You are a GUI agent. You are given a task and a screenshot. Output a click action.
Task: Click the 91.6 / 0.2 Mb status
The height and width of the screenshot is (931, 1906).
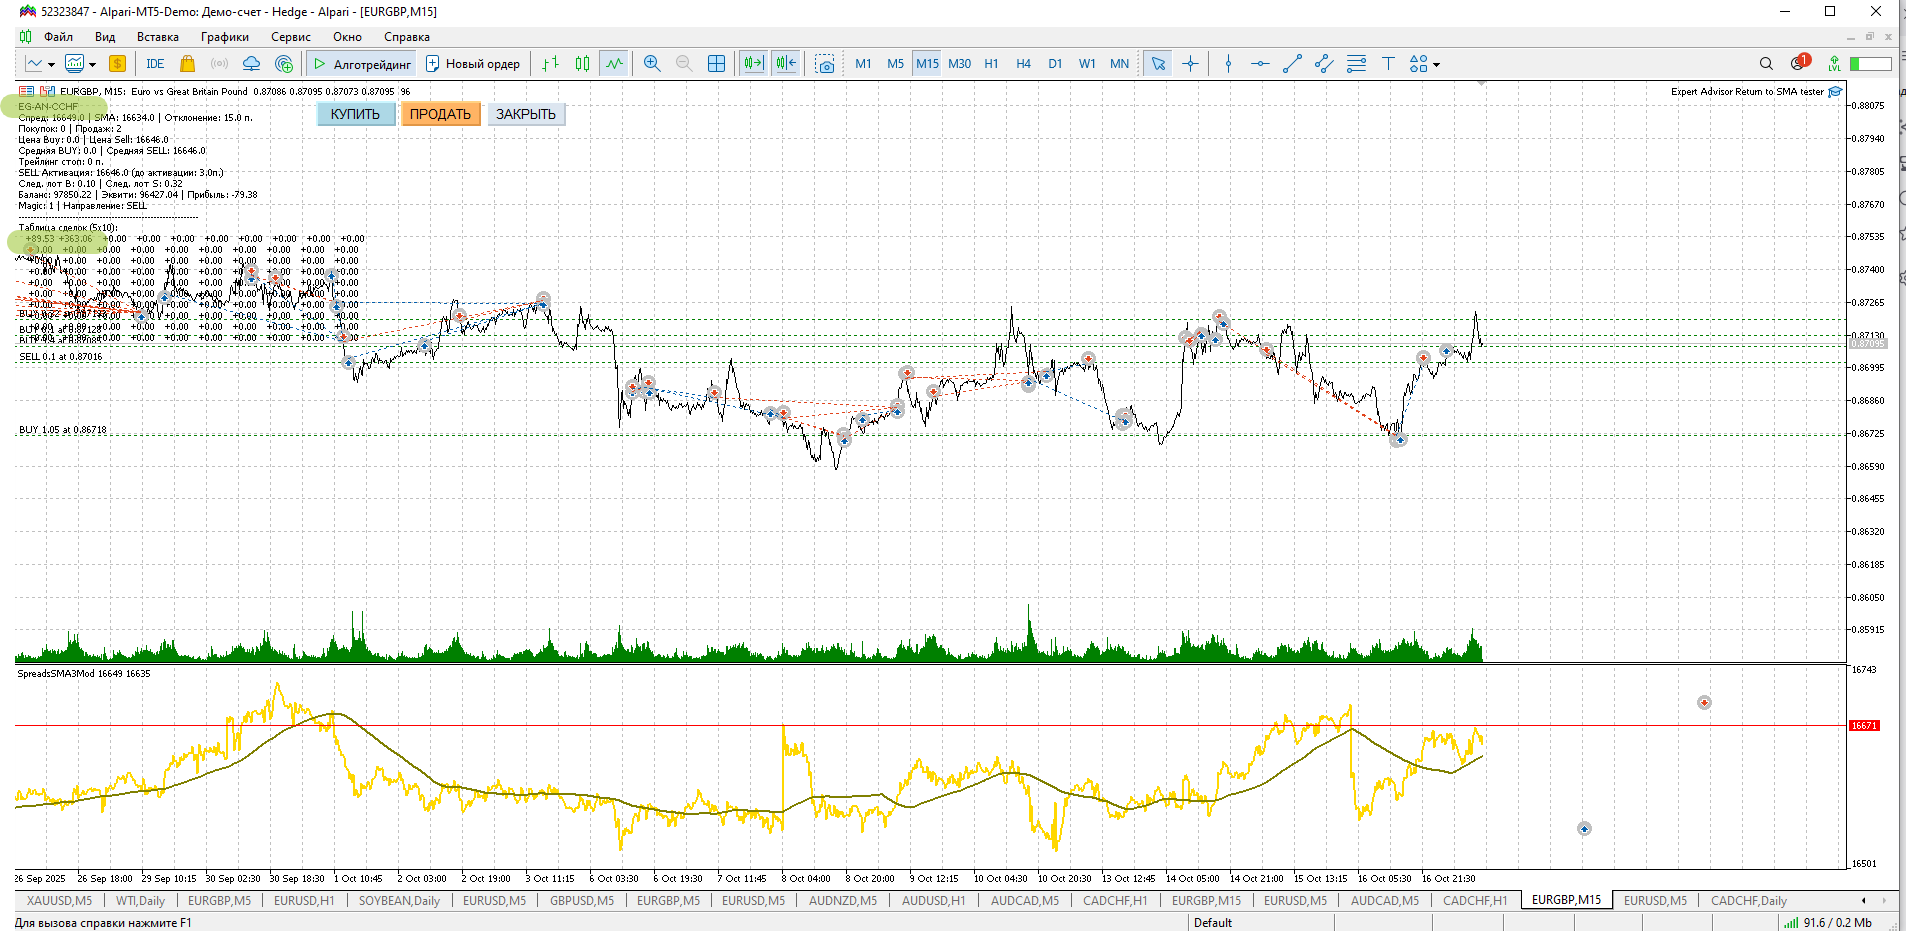(1837, 923)
